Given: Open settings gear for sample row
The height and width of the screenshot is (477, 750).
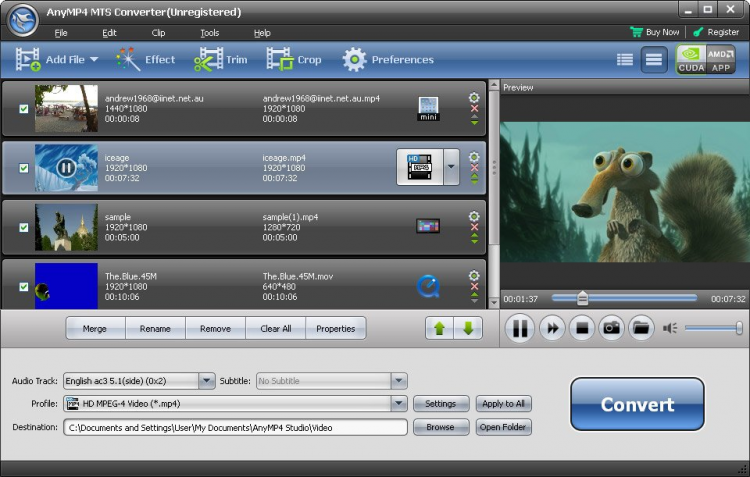Looking at the screenshot, I should pos(474,216).
